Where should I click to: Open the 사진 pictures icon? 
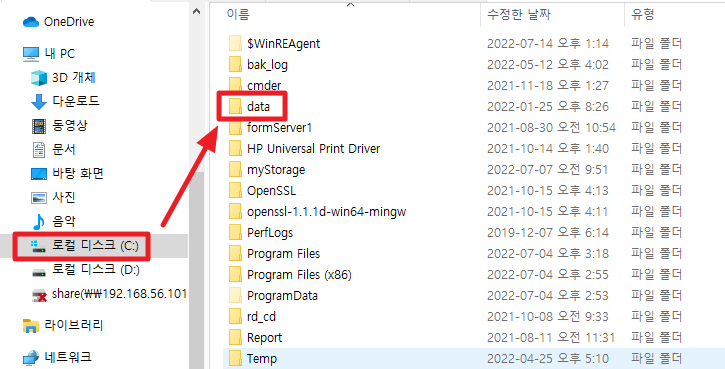39,198
